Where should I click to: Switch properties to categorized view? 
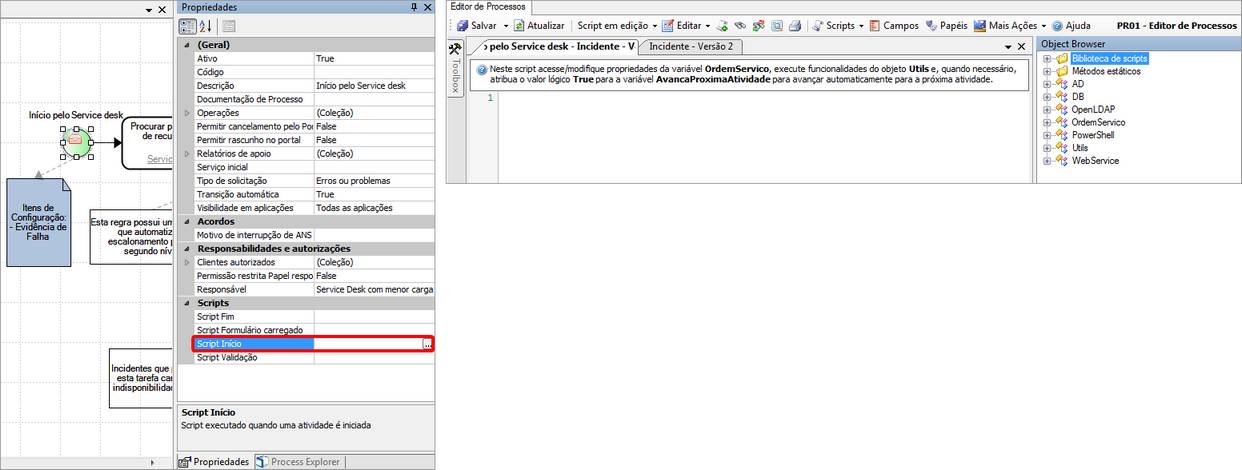click(188, 26)
